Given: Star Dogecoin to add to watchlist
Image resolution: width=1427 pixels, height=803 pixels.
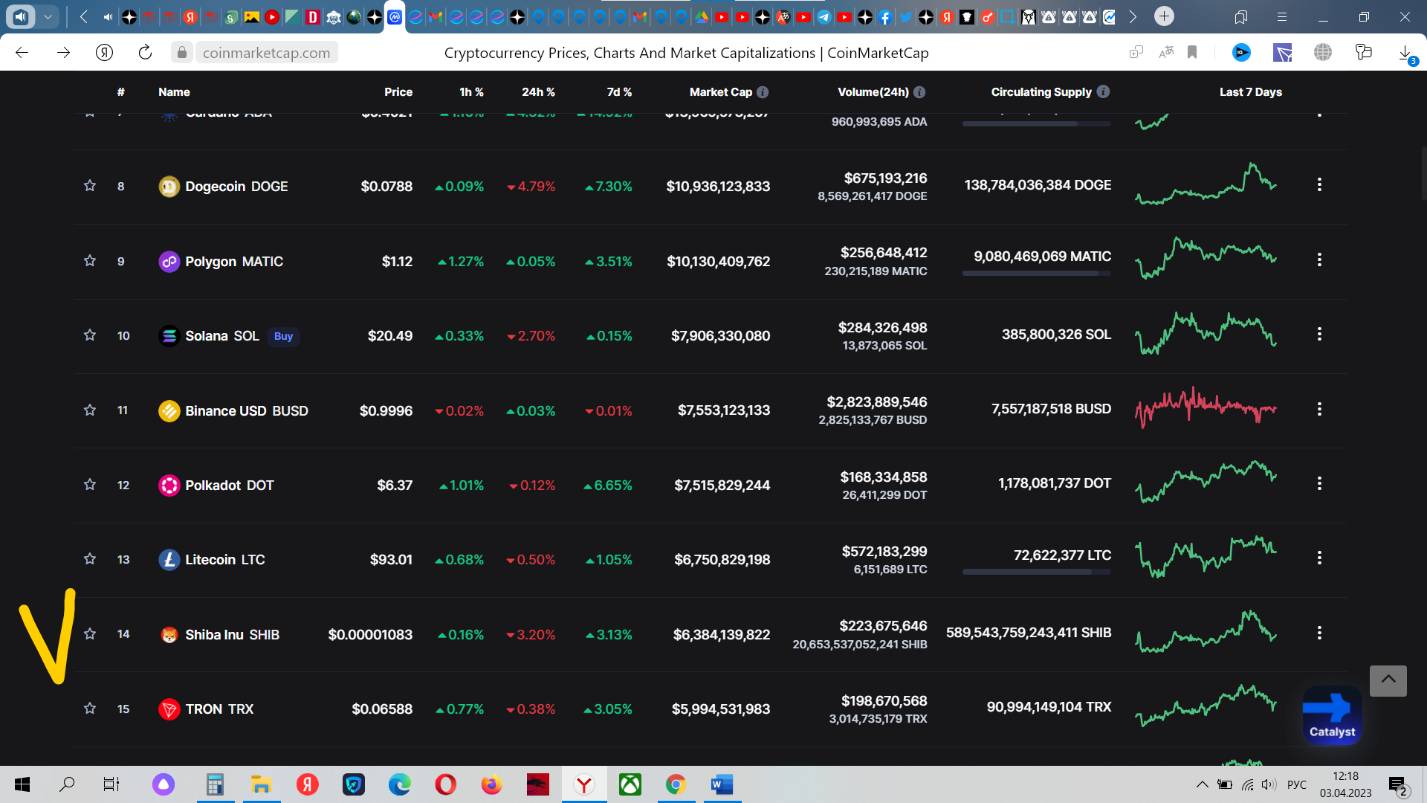Looking at the screenshot, I should click(x=90, y=186).
